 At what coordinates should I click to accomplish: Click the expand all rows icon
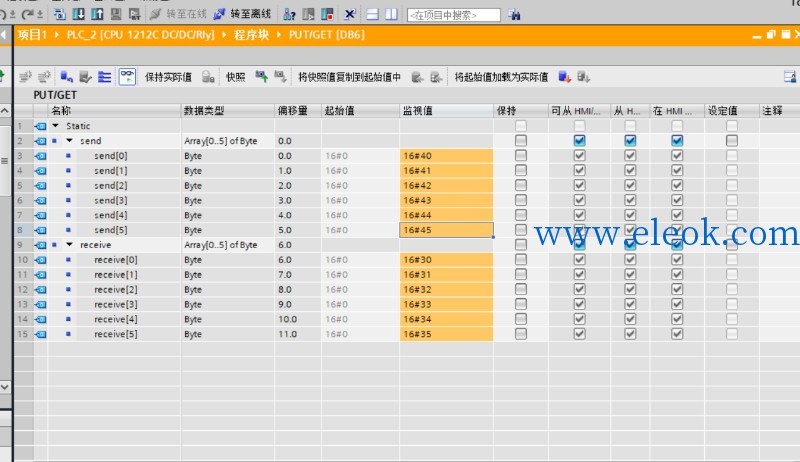(x=105, y=77)
